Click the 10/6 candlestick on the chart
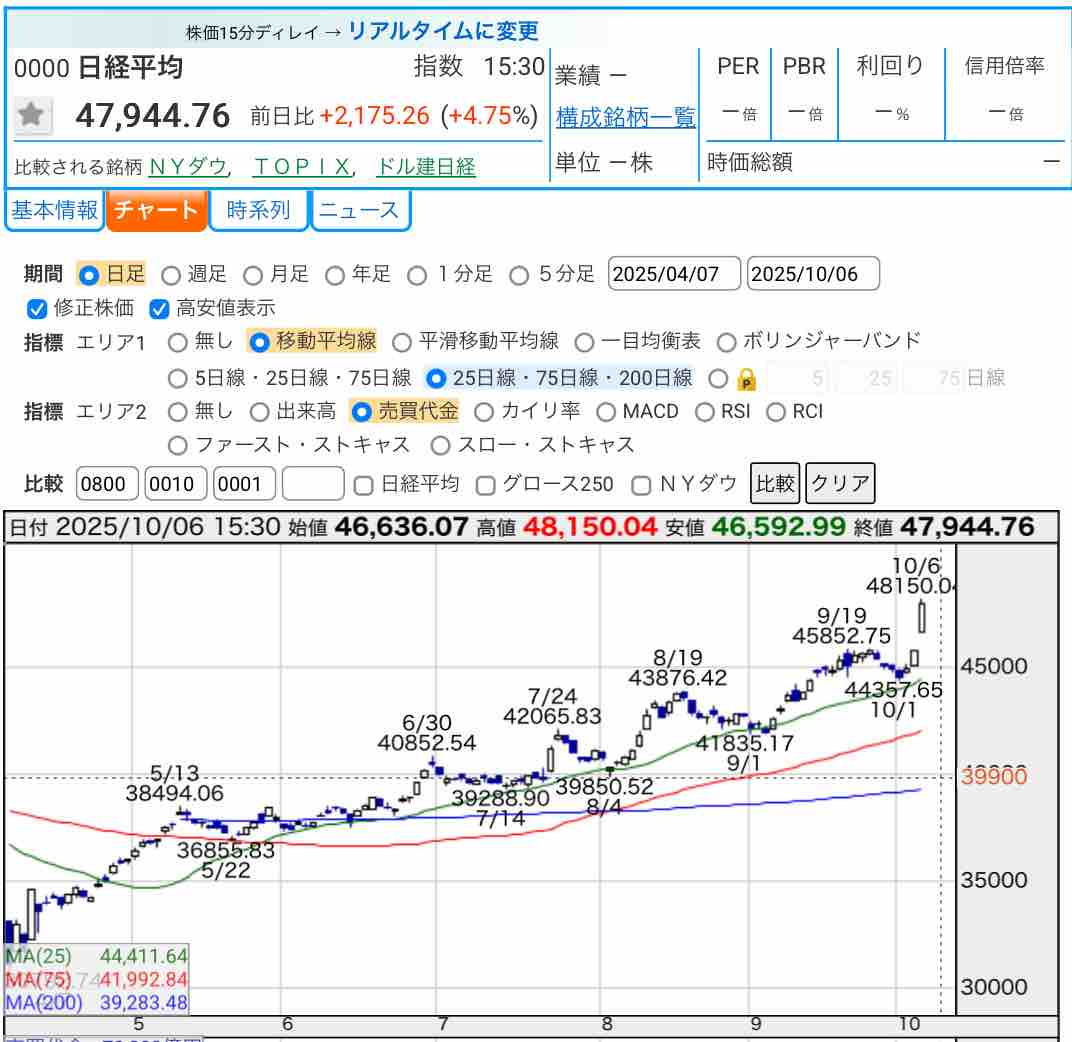Screen dimensions: 1072x1042 coord(922,616)
